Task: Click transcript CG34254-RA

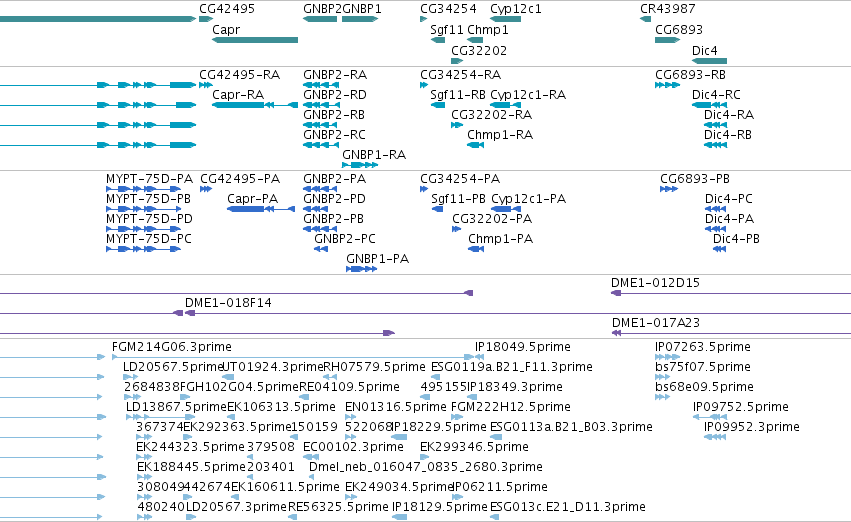Action: pos(460,75)
